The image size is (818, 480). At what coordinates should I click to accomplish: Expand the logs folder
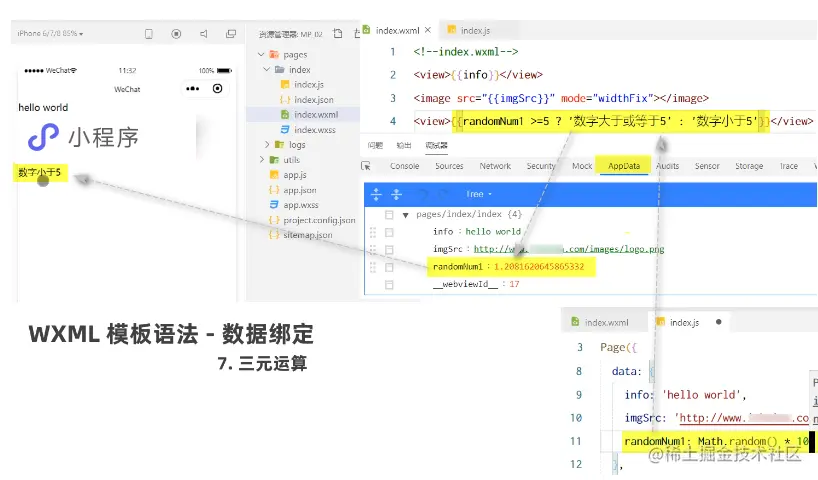[267, 145]
